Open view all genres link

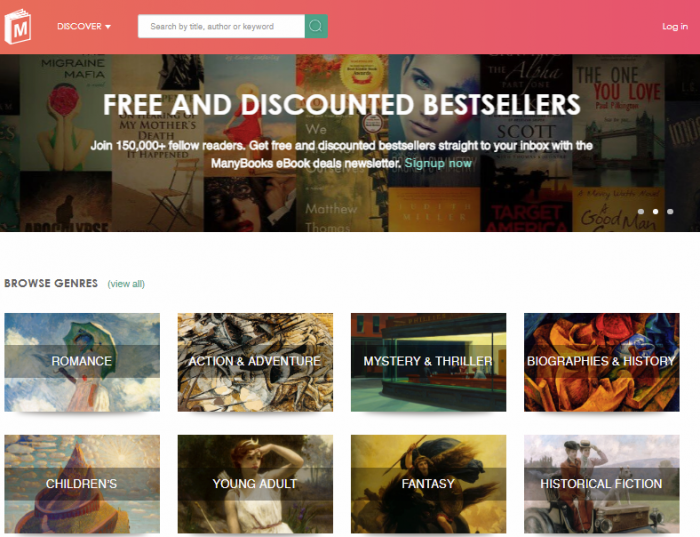[x=126, y=284]
